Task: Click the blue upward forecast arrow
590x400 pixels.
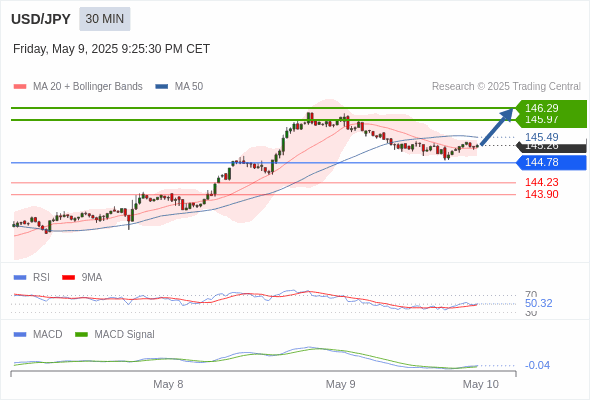Action: 497,126
